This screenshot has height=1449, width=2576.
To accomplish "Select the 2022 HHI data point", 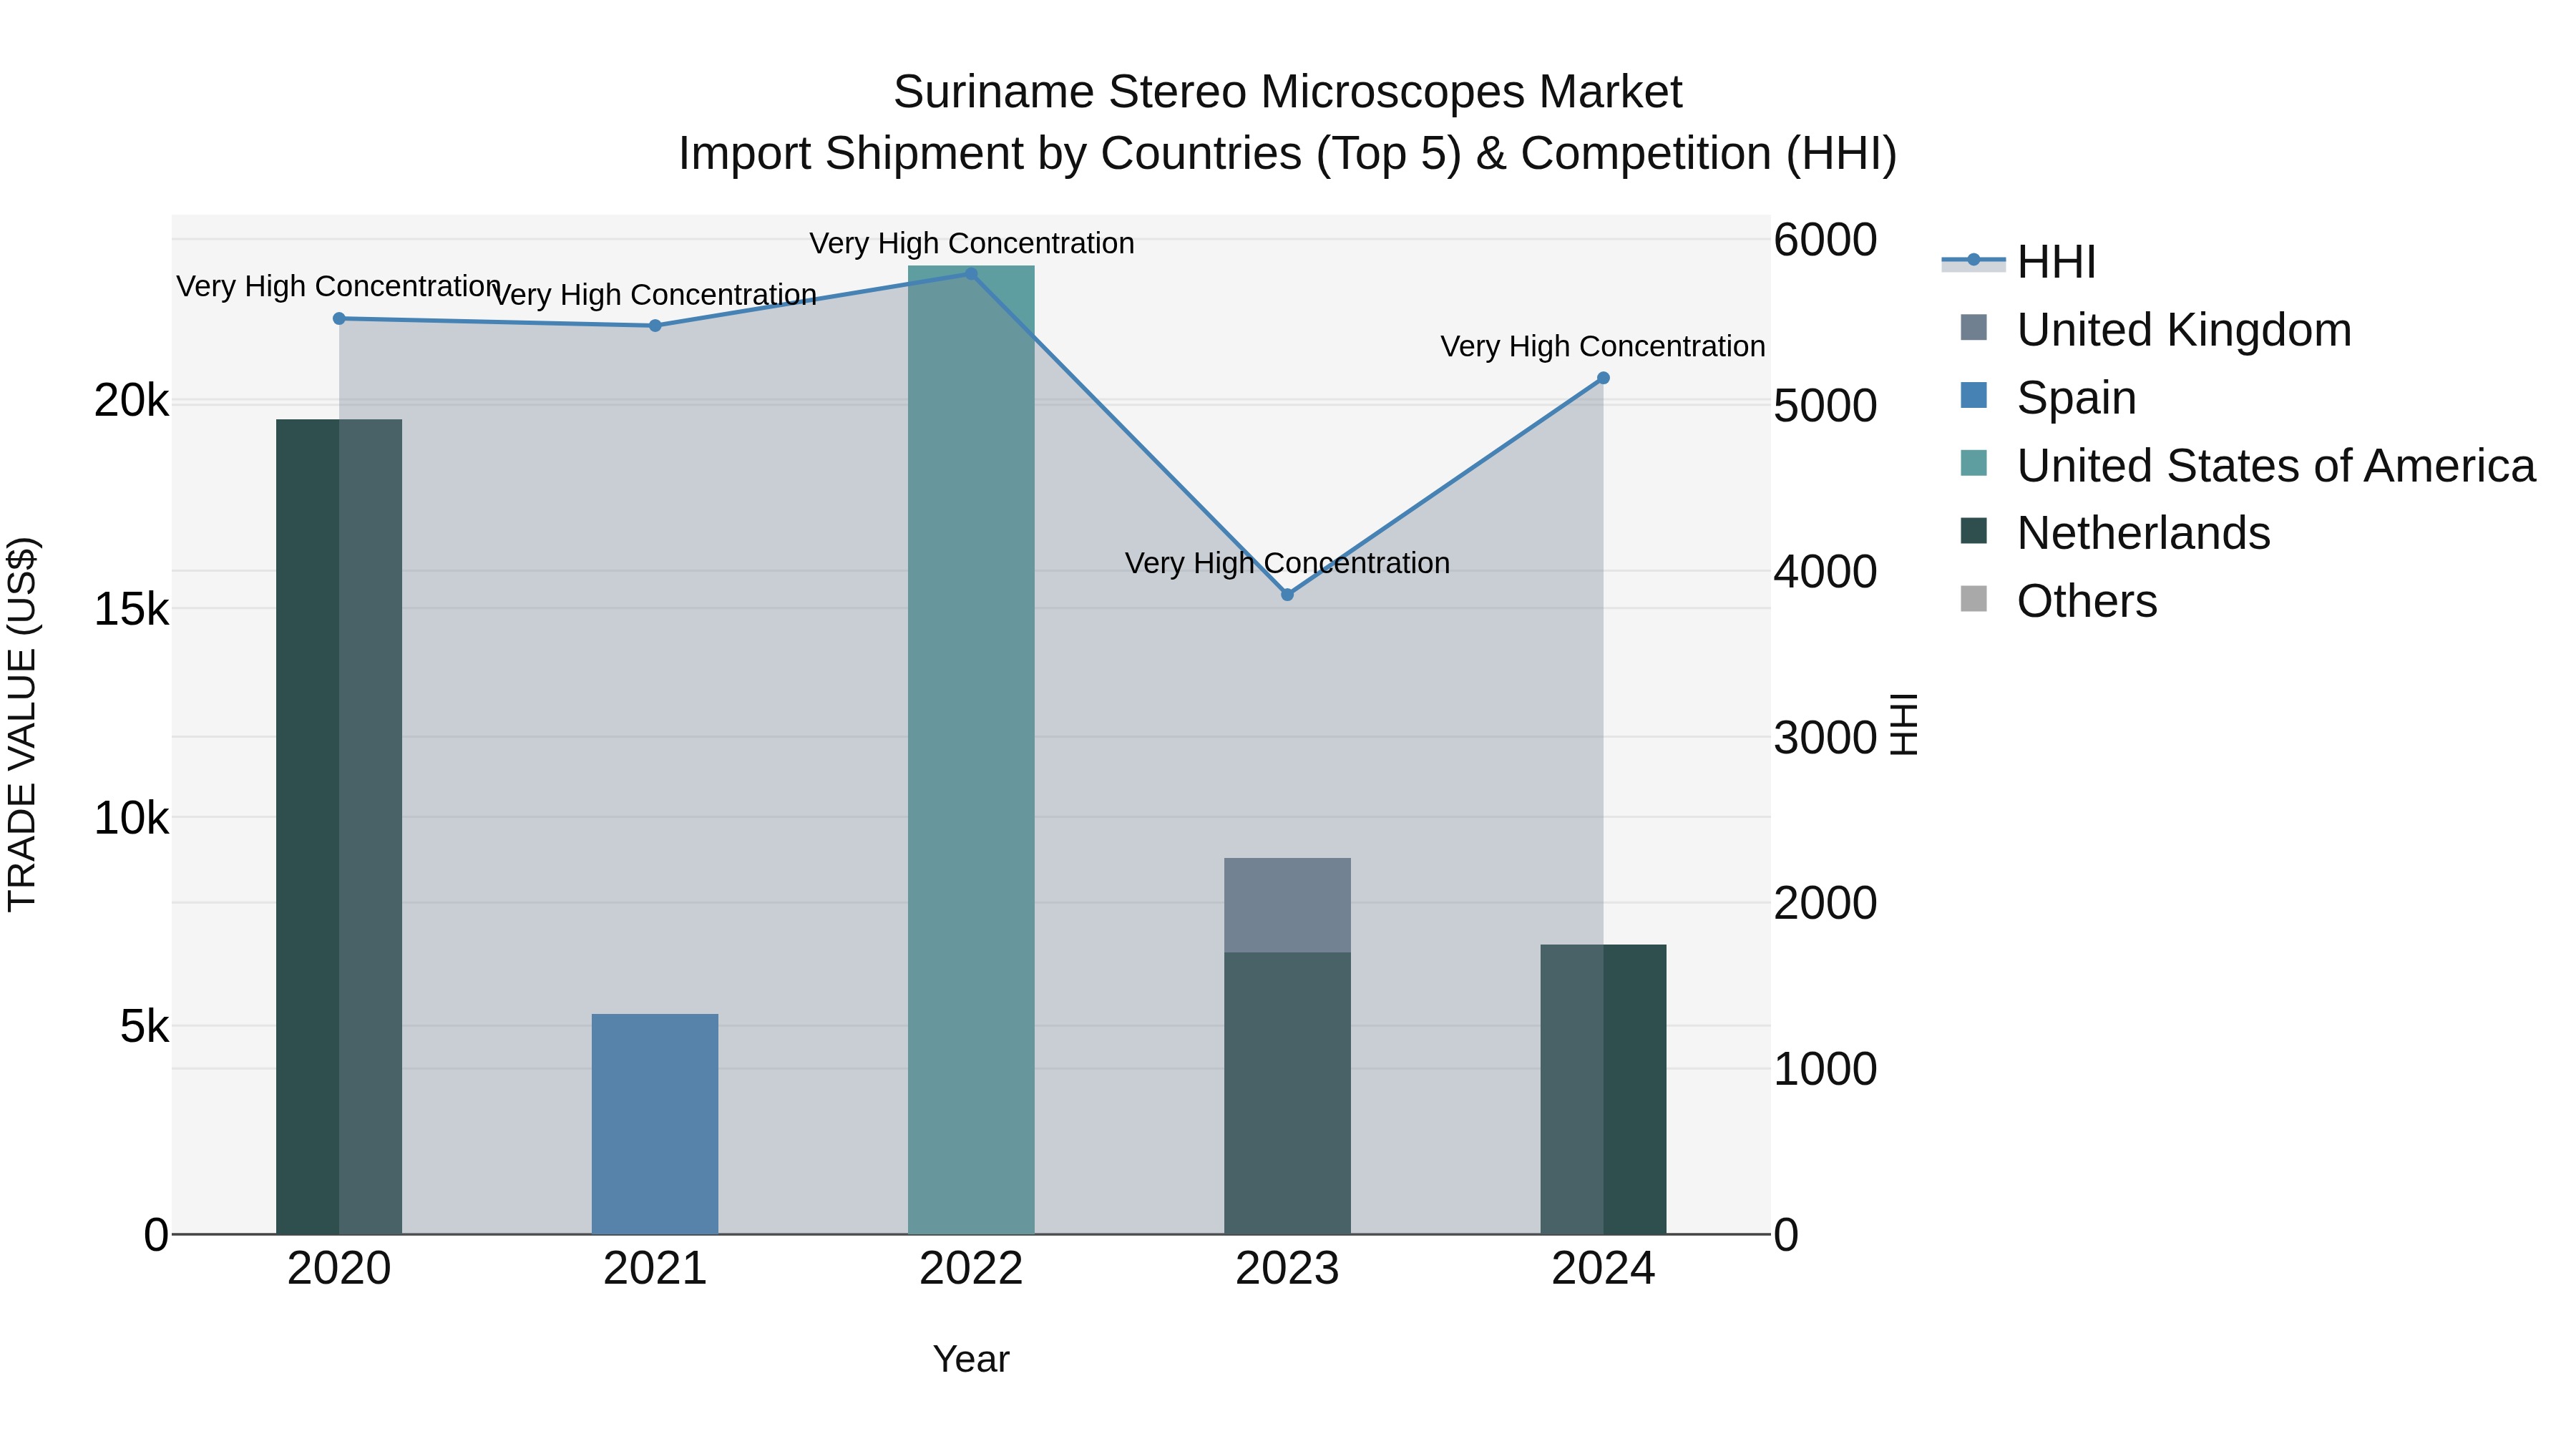I will point(971,274).
